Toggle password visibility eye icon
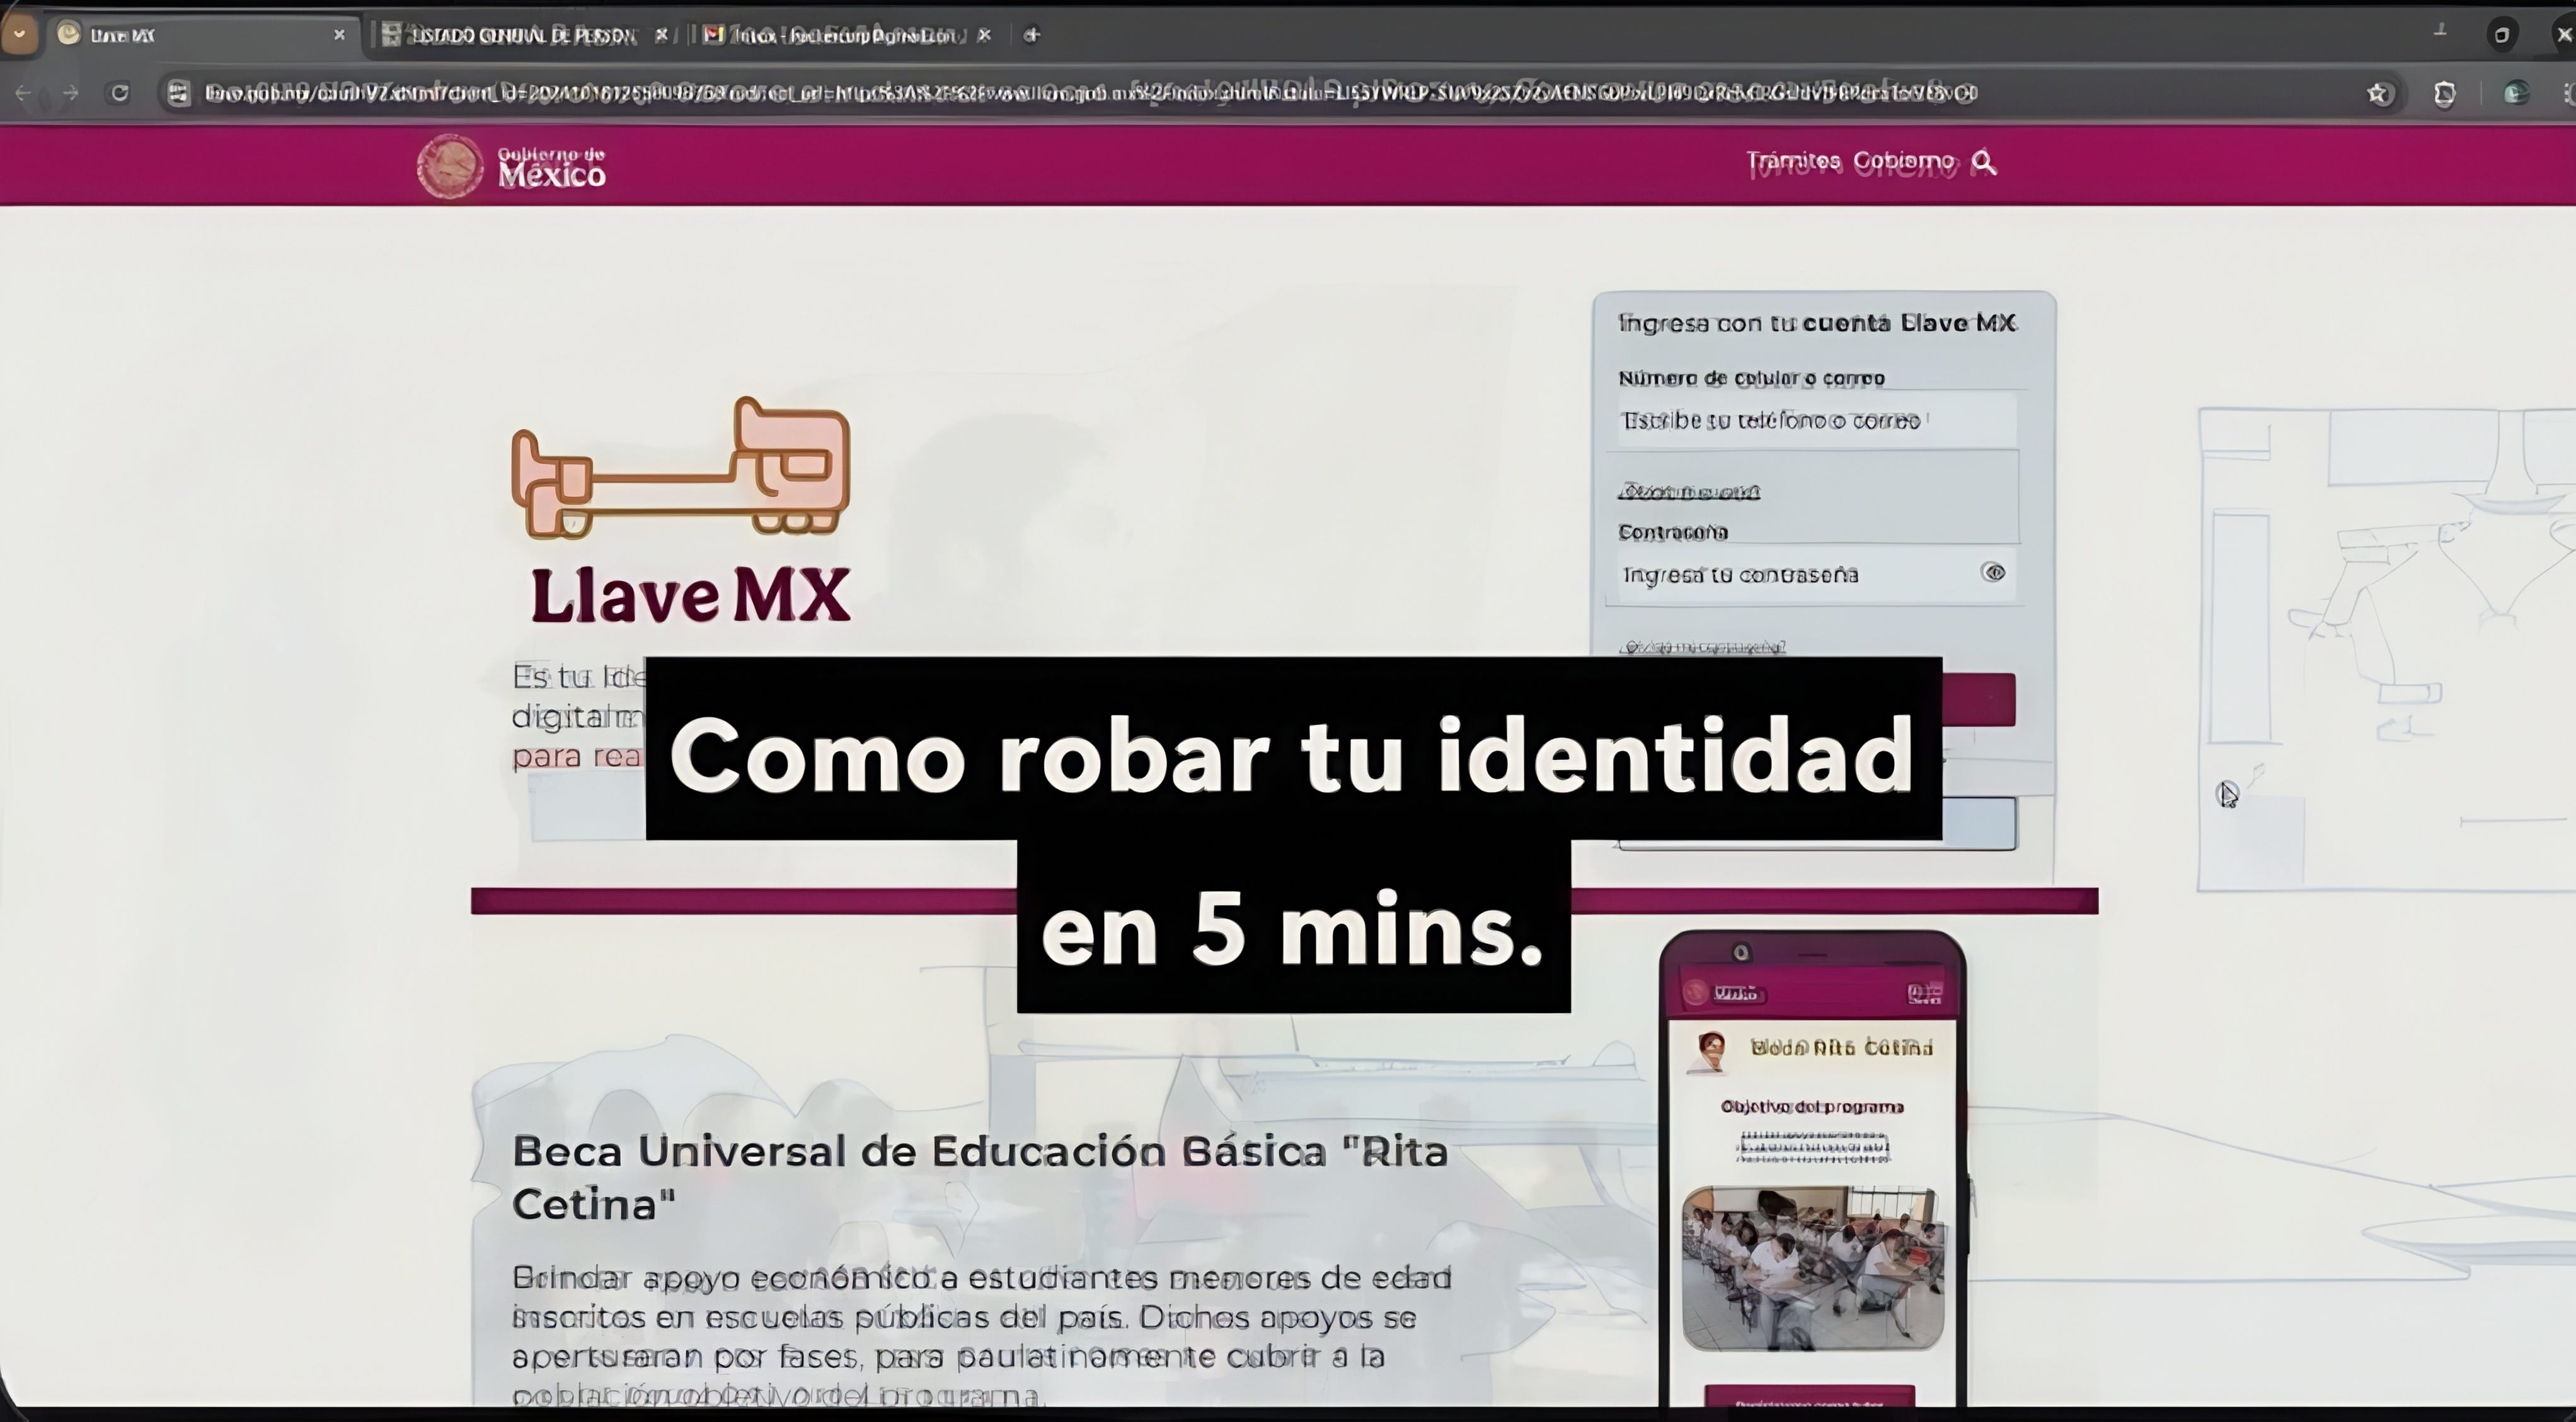The width and height of the screenshot is (2576, 1422). [x=1993, y=573]
